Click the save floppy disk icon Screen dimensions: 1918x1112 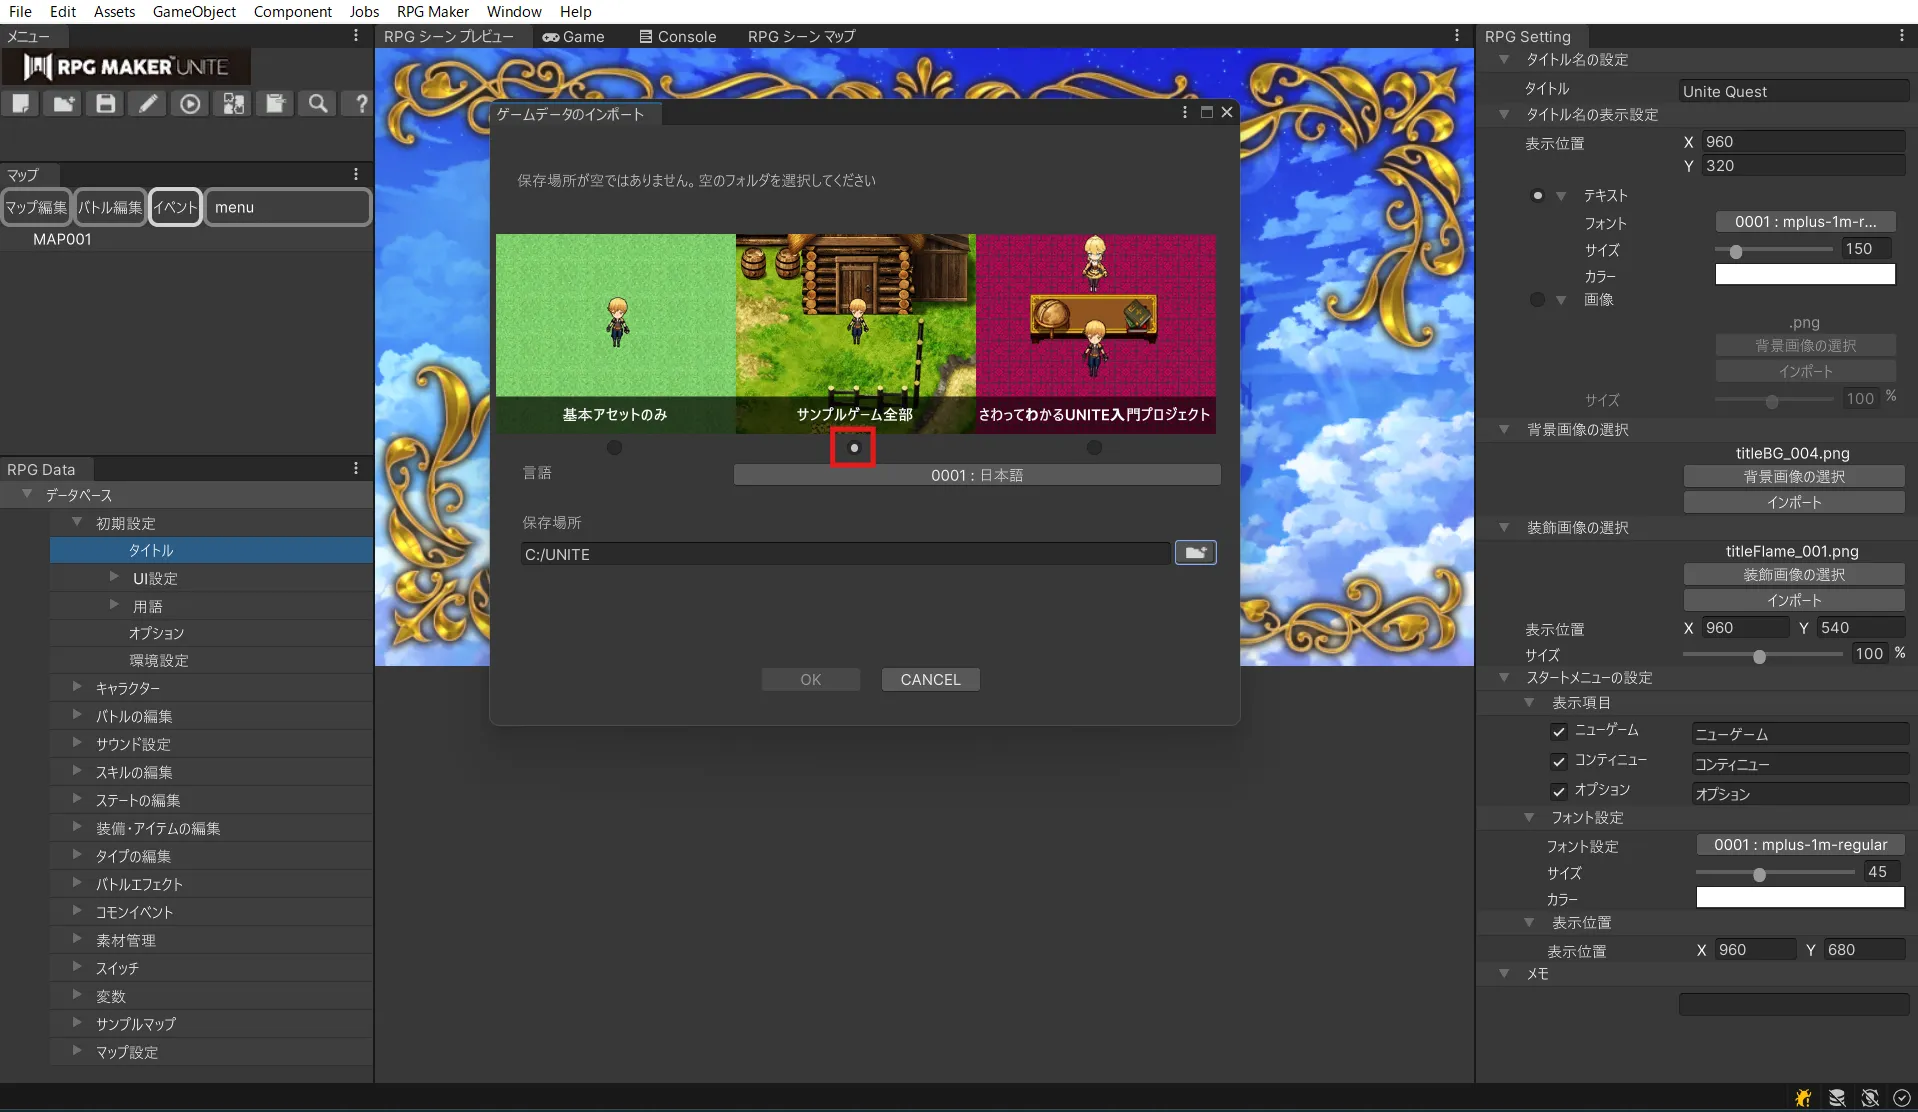tap(105, 104)
